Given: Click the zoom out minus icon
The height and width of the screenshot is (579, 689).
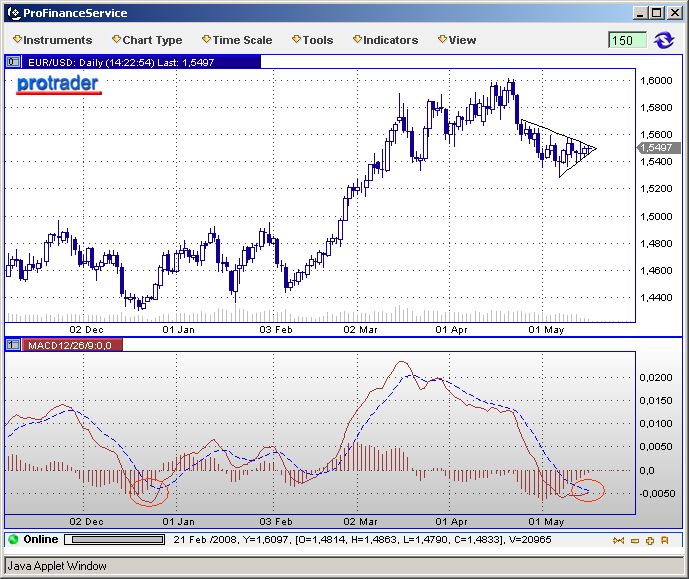Looking at the screenshot, I should [x=635, y=541].
